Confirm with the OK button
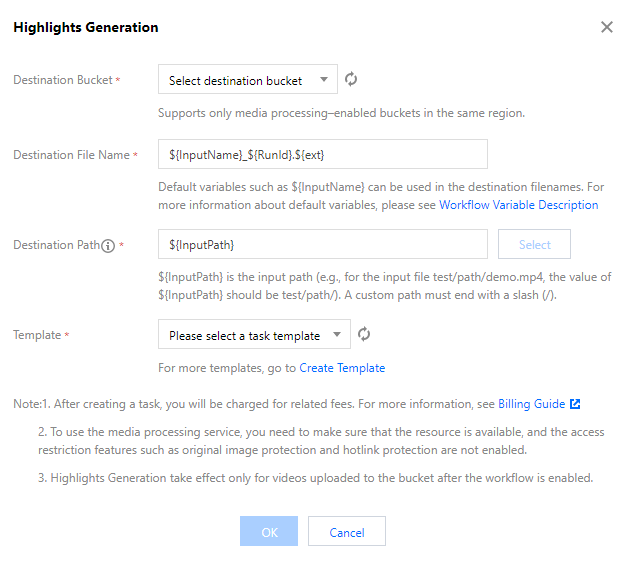Screen dimensions: 632x562 [269, 532]
